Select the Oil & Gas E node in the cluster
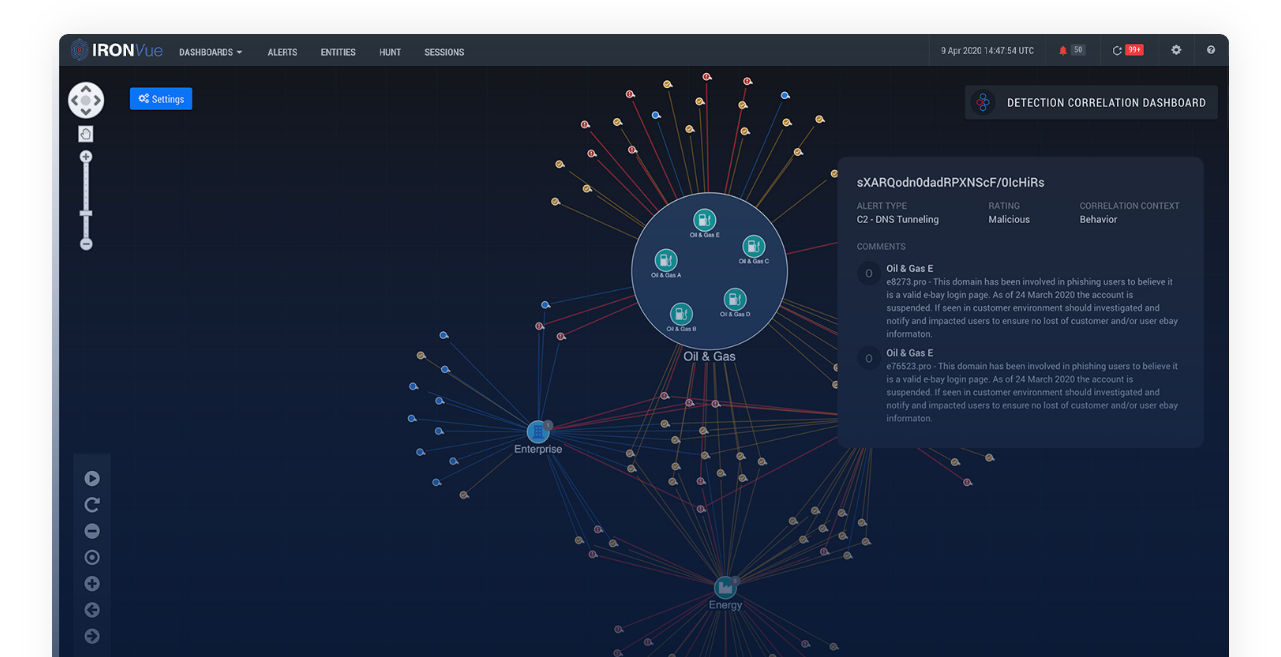This screenshot has height=657, width=1281. [x=703, y=220]
